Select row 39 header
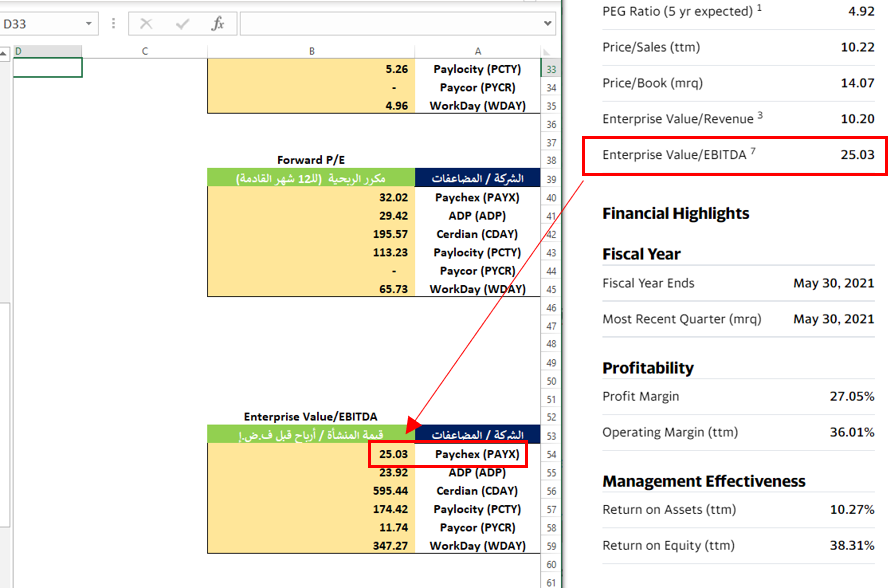 551,179
